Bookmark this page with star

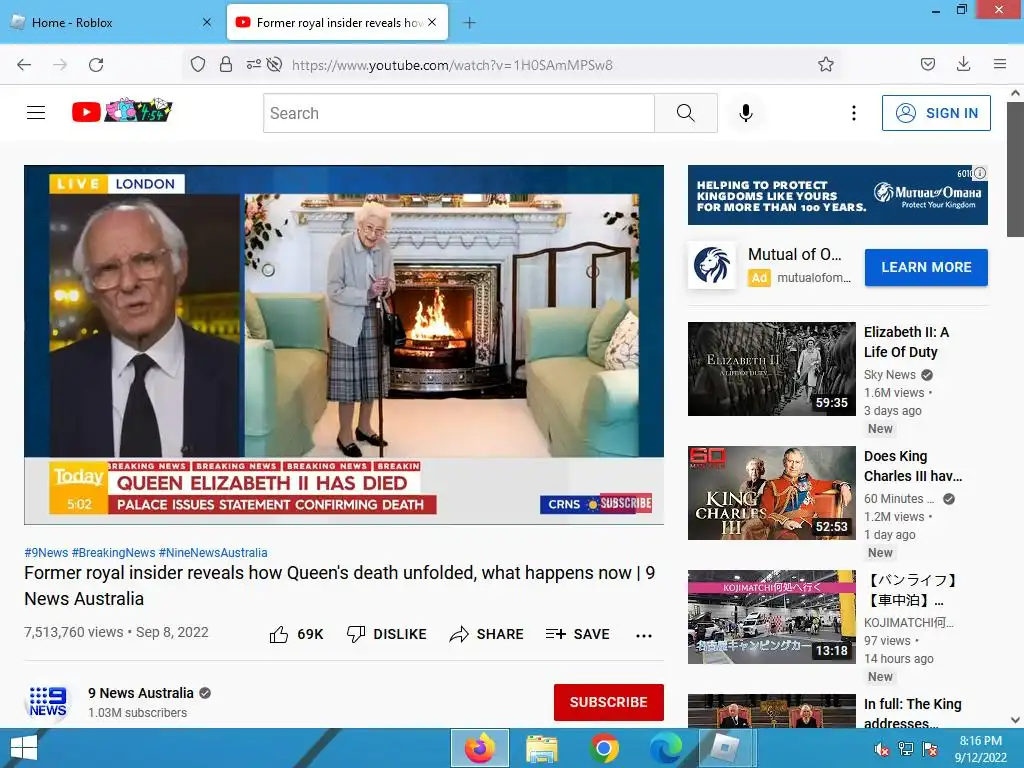tap(825, 64)
